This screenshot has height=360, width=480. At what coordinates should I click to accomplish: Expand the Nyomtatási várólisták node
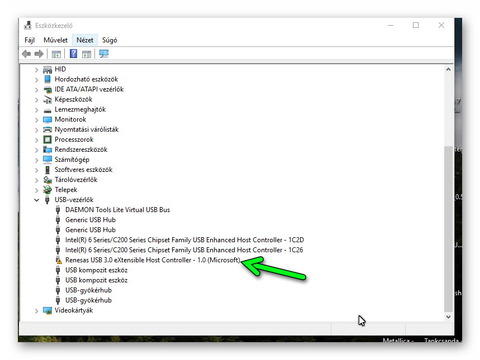coord(37,130)
